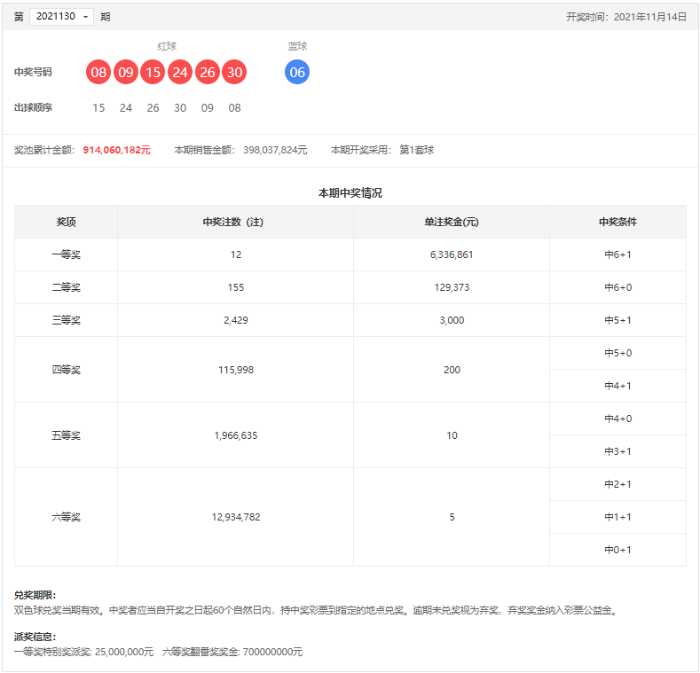Click the 奖项 column header
The height and width of the screenshot is (673, 700).
[66, 222]
